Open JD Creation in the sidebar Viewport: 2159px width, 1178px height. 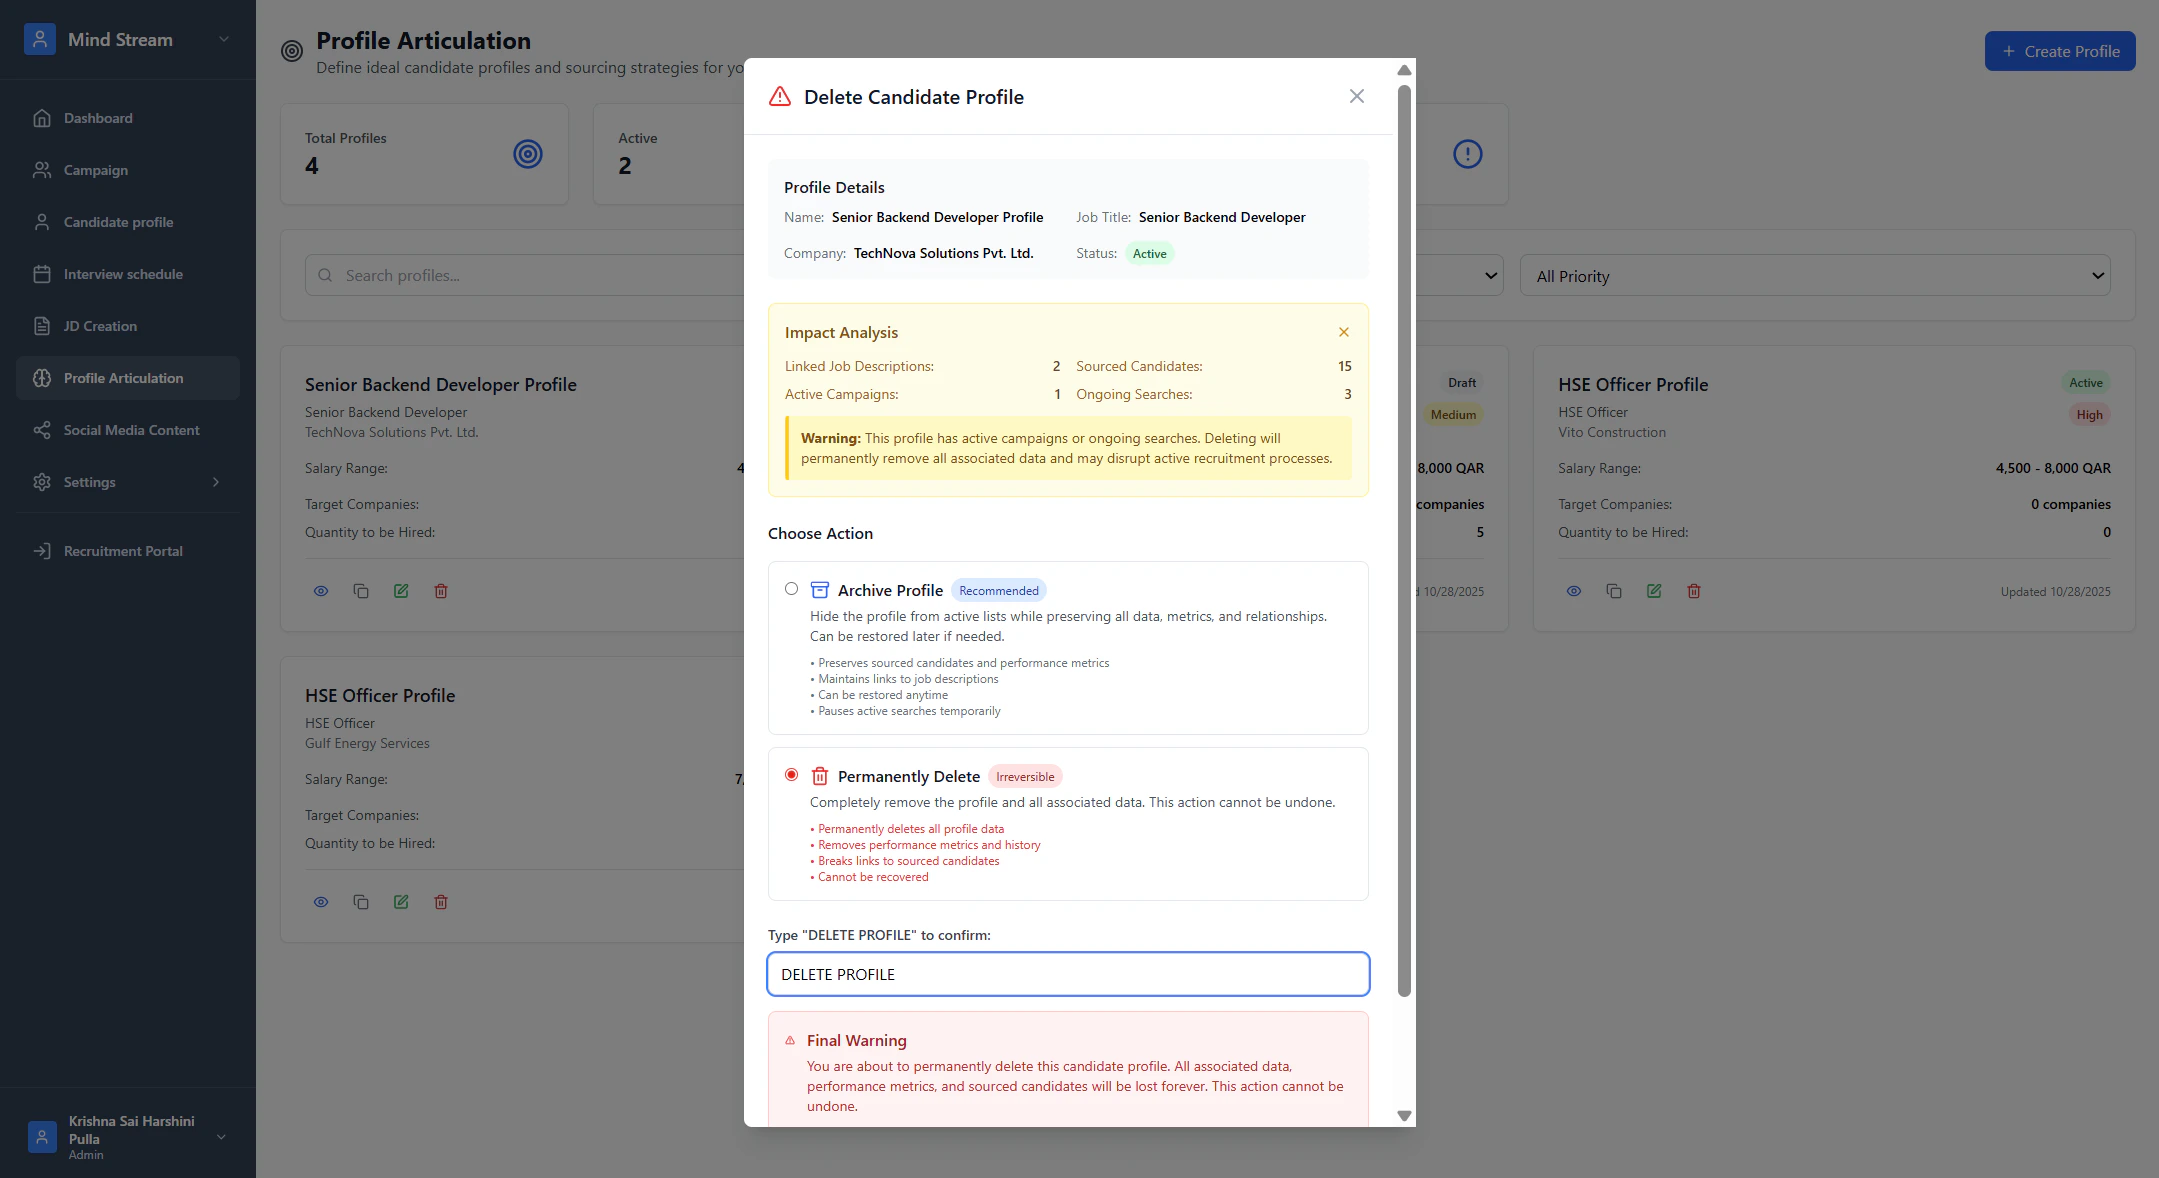tap(100, 326)
